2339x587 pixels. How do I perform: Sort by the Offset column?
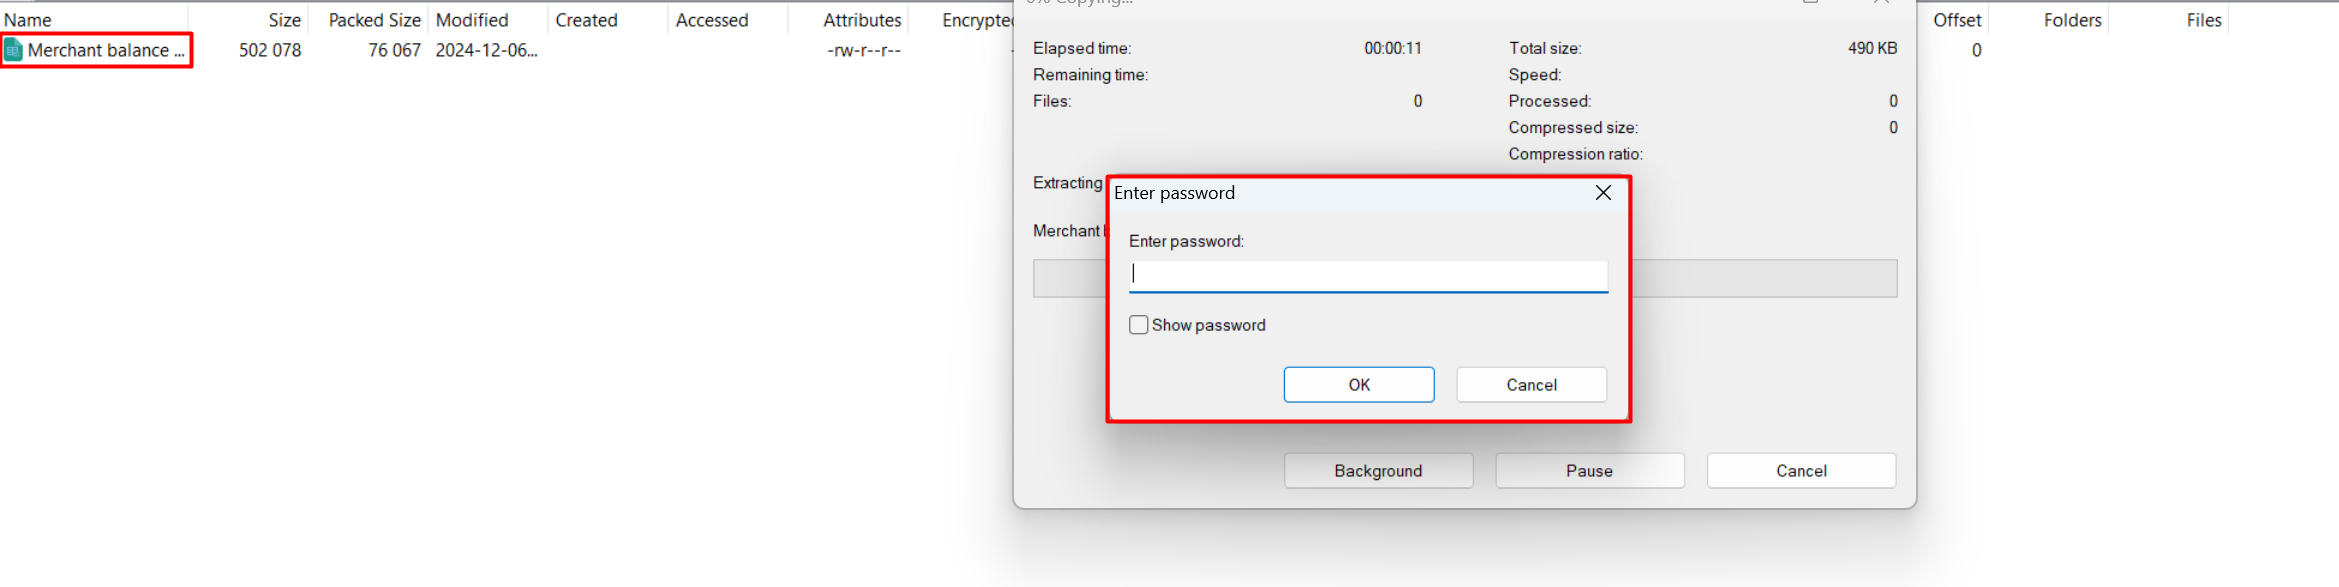click(x=1956, y=20)
